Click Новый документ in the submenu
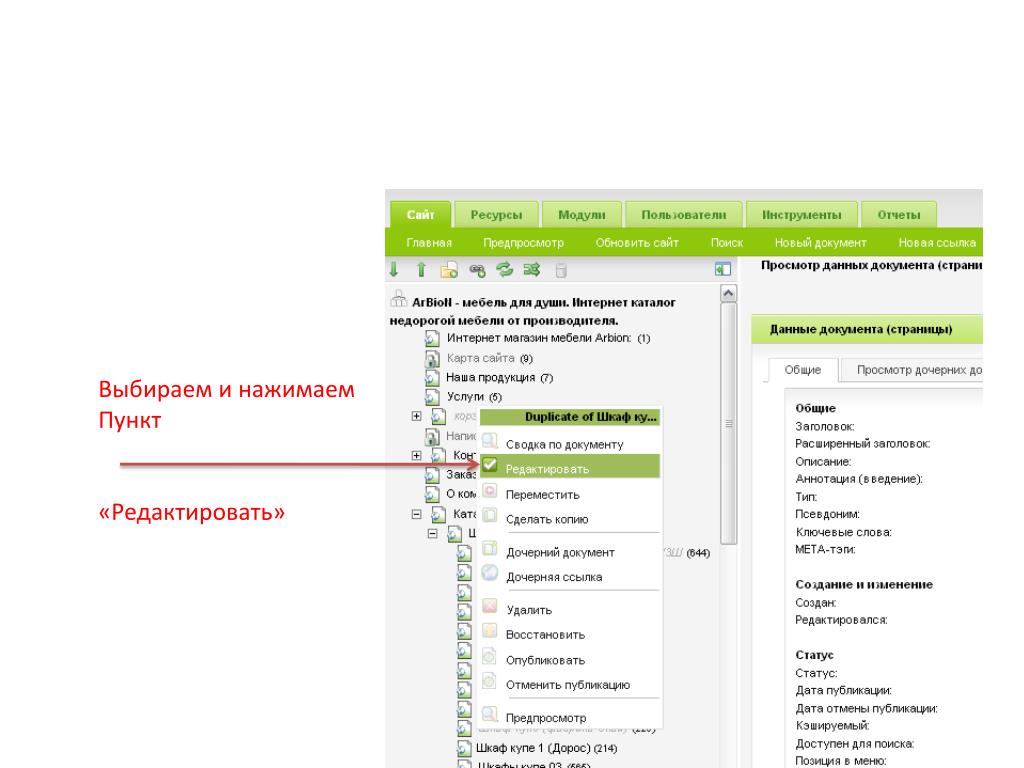 pos(820,242)
